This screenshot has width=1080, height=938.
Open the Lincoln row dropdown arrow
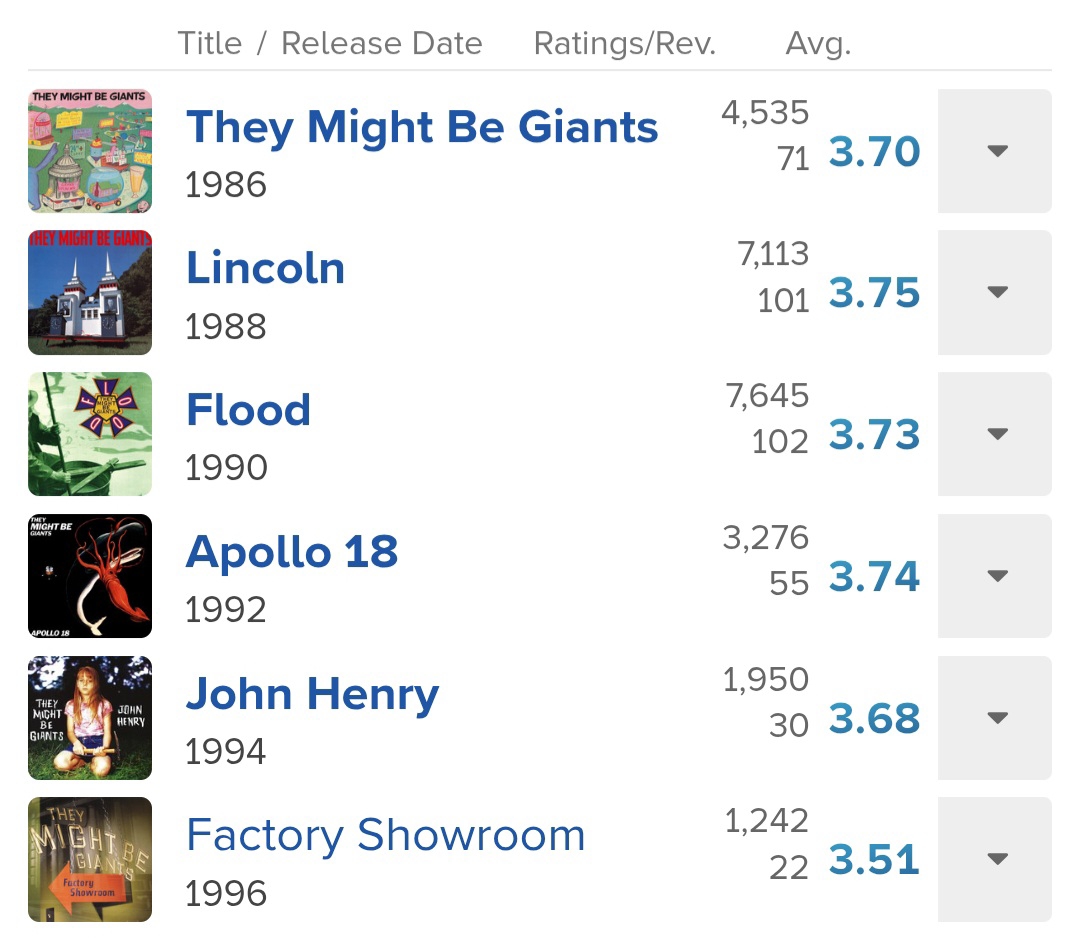point(995,293)
